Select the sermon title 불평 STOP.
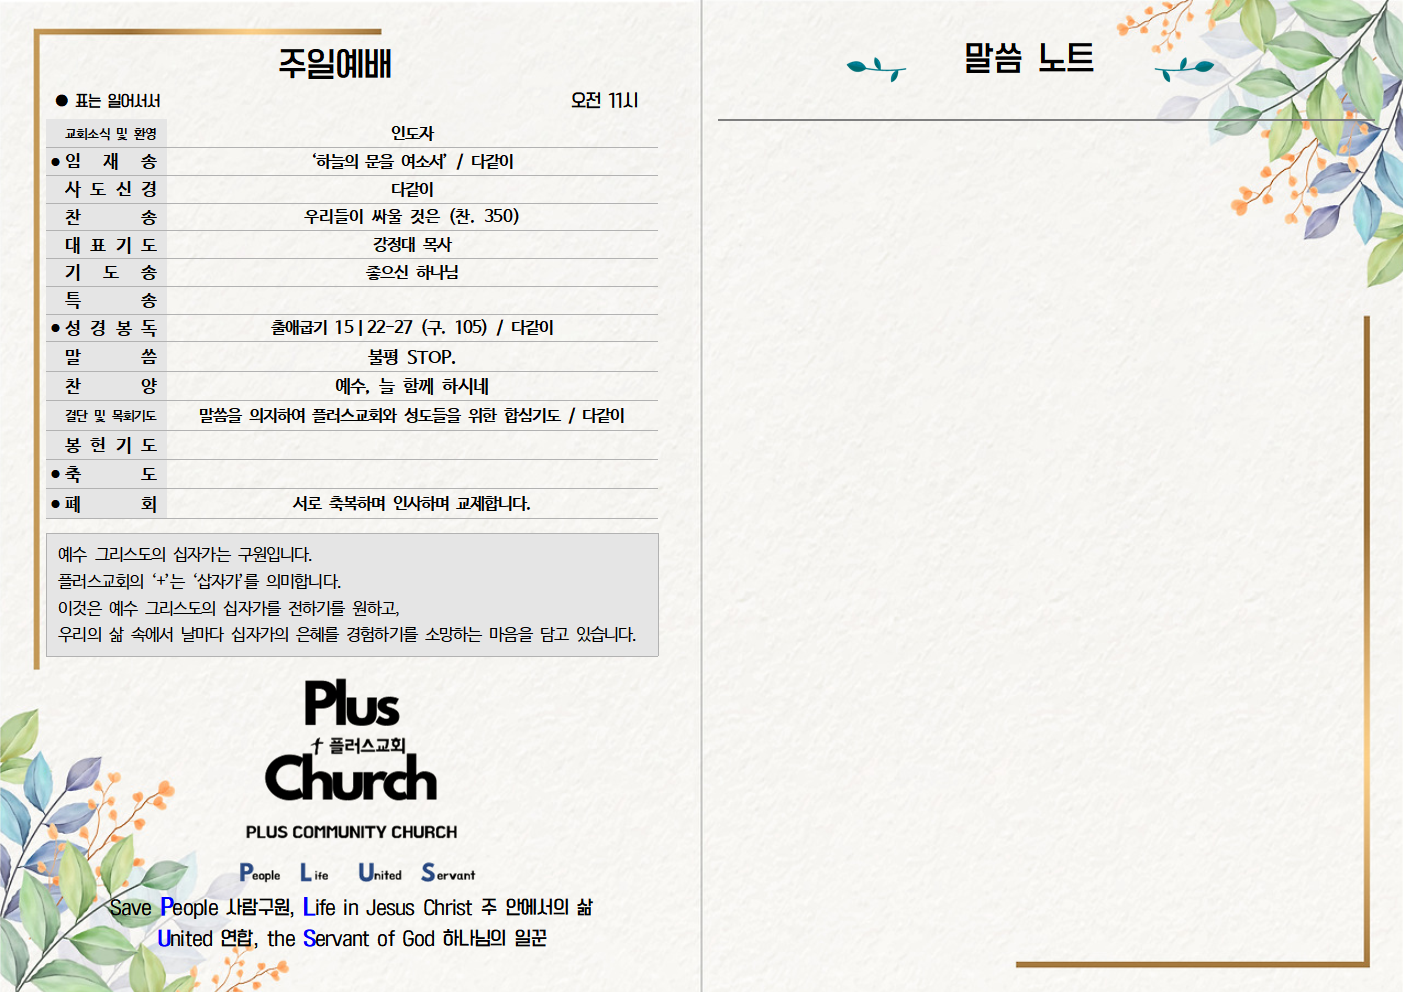 [411, 357]
